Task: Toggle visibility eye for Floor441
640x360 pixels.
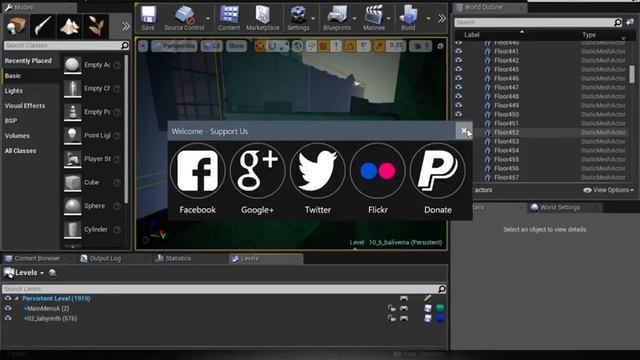Action: click(459, 51)
